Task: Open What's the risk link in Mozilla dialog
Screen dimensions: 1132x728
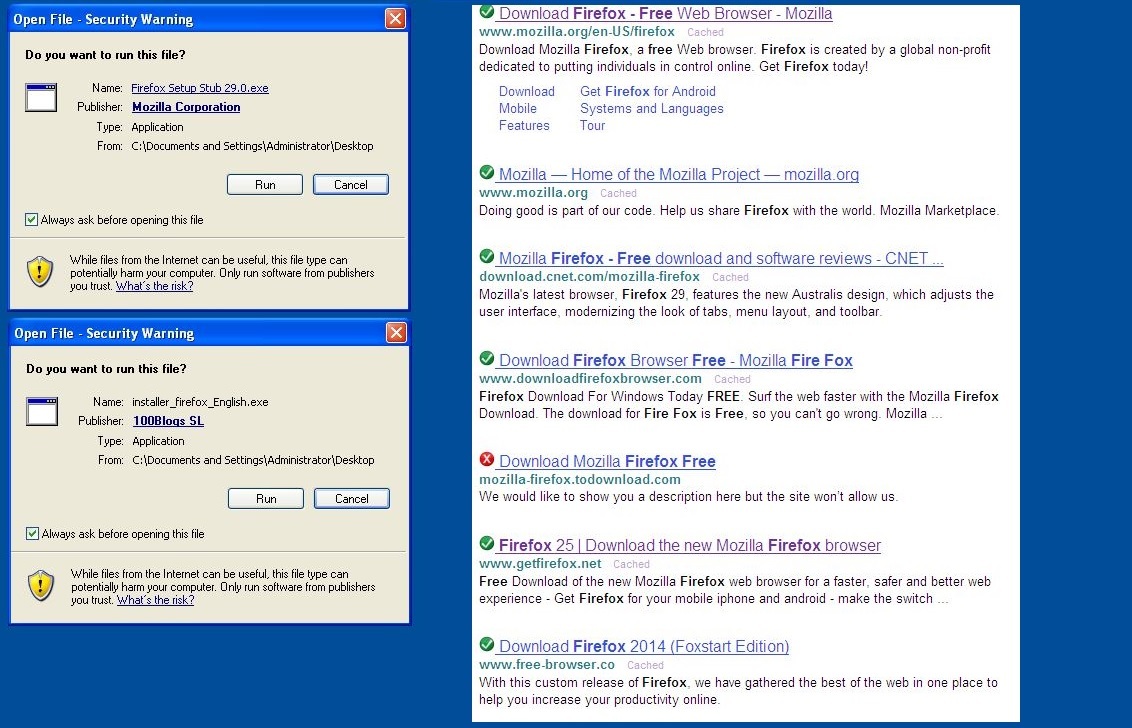Action: click(x=154, y=286)
